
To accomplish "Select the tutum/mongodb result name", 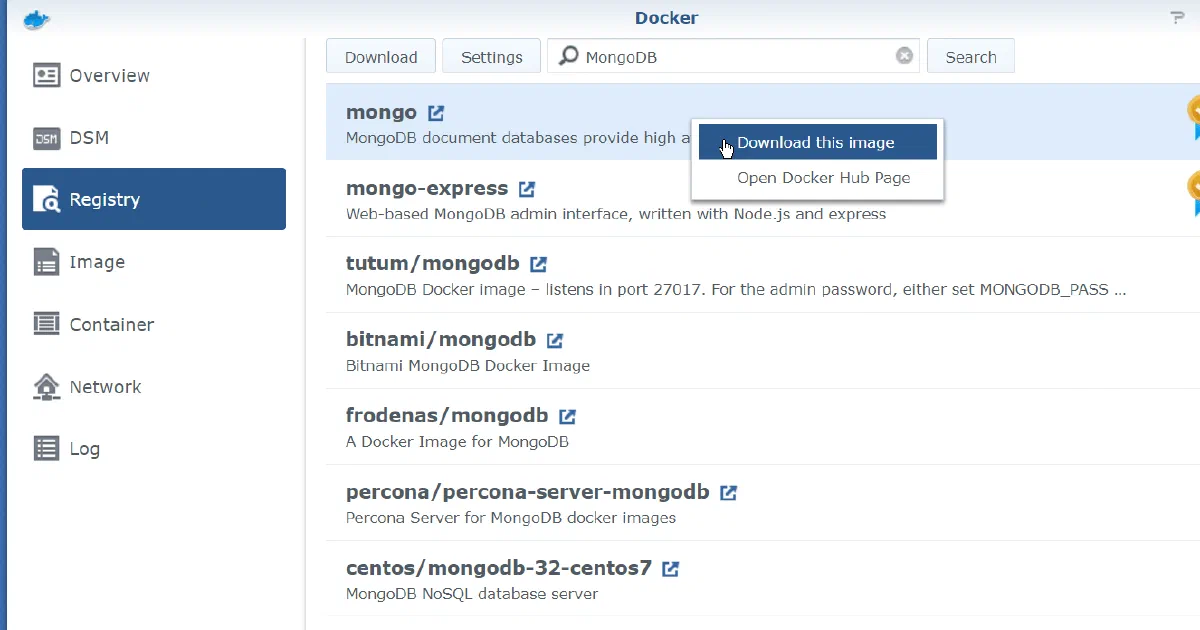I will (x=433, y=264).
